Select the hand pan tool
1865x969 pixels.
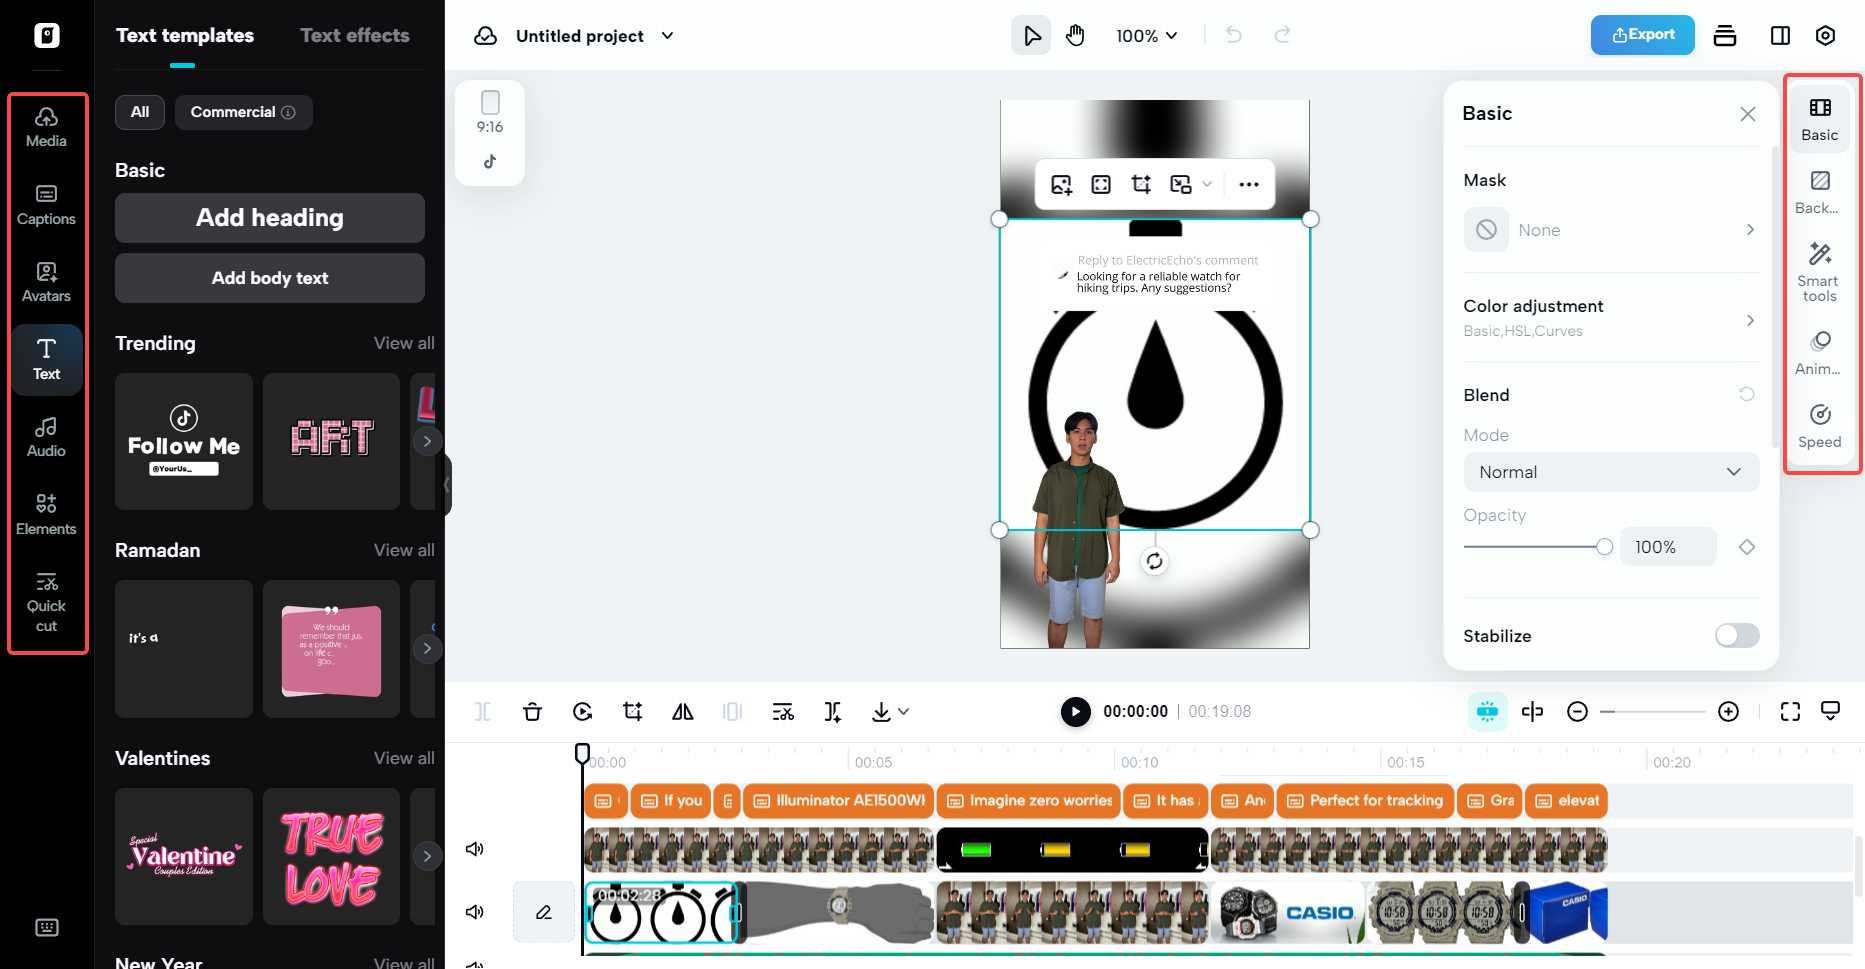pyautogui.click(x=1075, y=36)
